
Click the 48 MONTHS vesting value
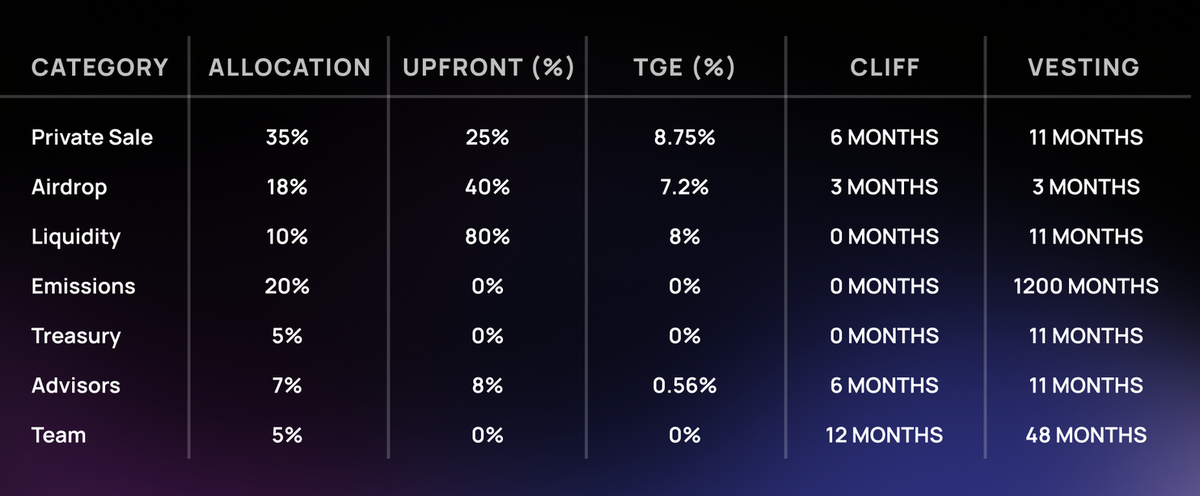[x=1086, y=436]
